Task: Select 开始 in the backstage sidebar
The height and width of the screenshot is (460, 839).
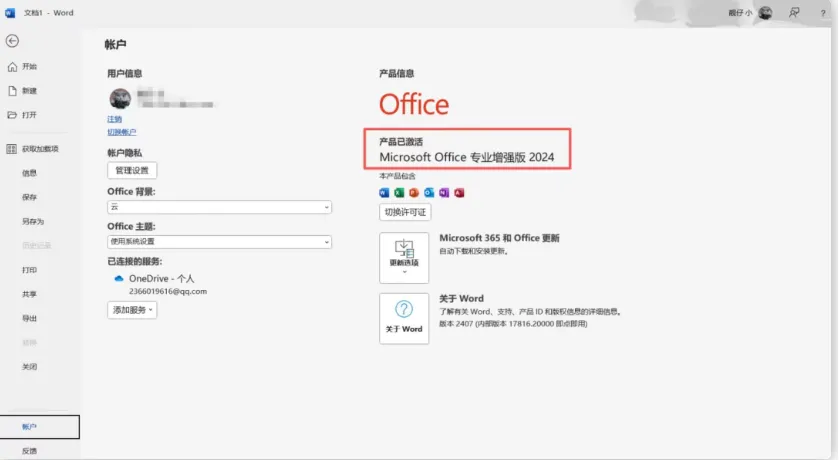Action: coord(29,67)
